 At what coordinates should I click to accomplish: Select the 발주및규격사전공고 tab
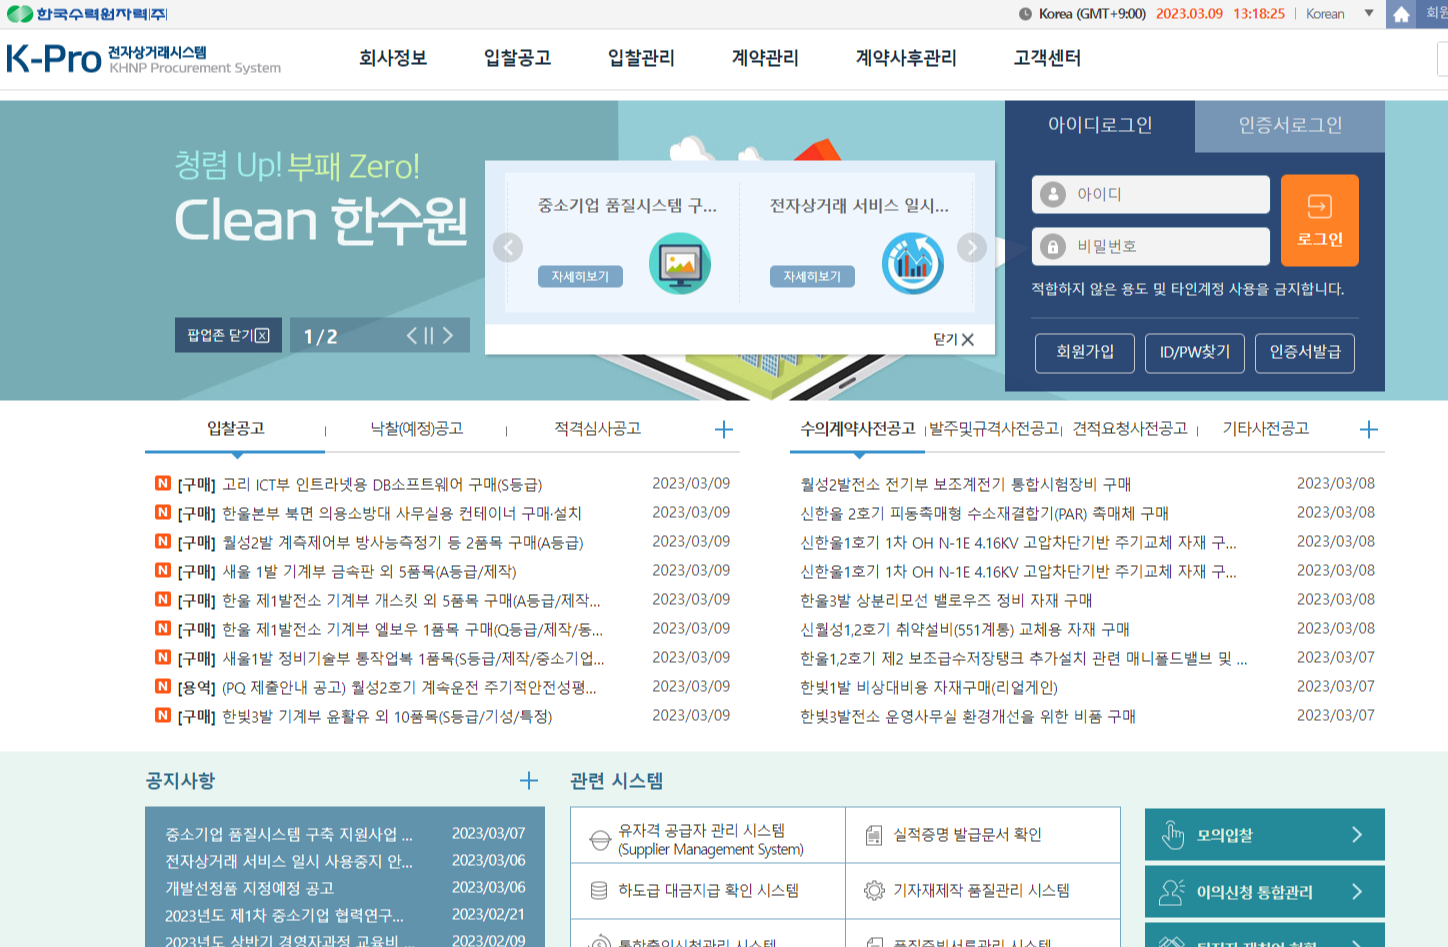(x=995, y=428)
